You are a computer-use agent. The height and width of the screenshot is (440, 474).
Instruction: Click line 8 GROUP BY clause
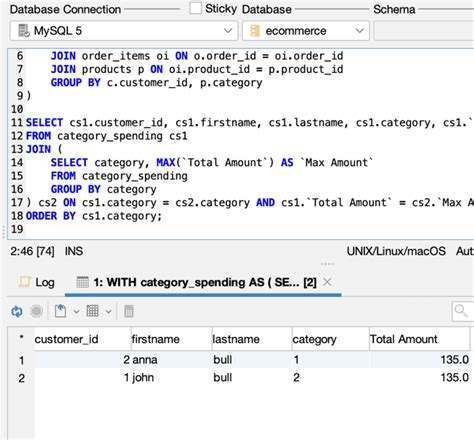pyautogui.click(x=156, y=83)
